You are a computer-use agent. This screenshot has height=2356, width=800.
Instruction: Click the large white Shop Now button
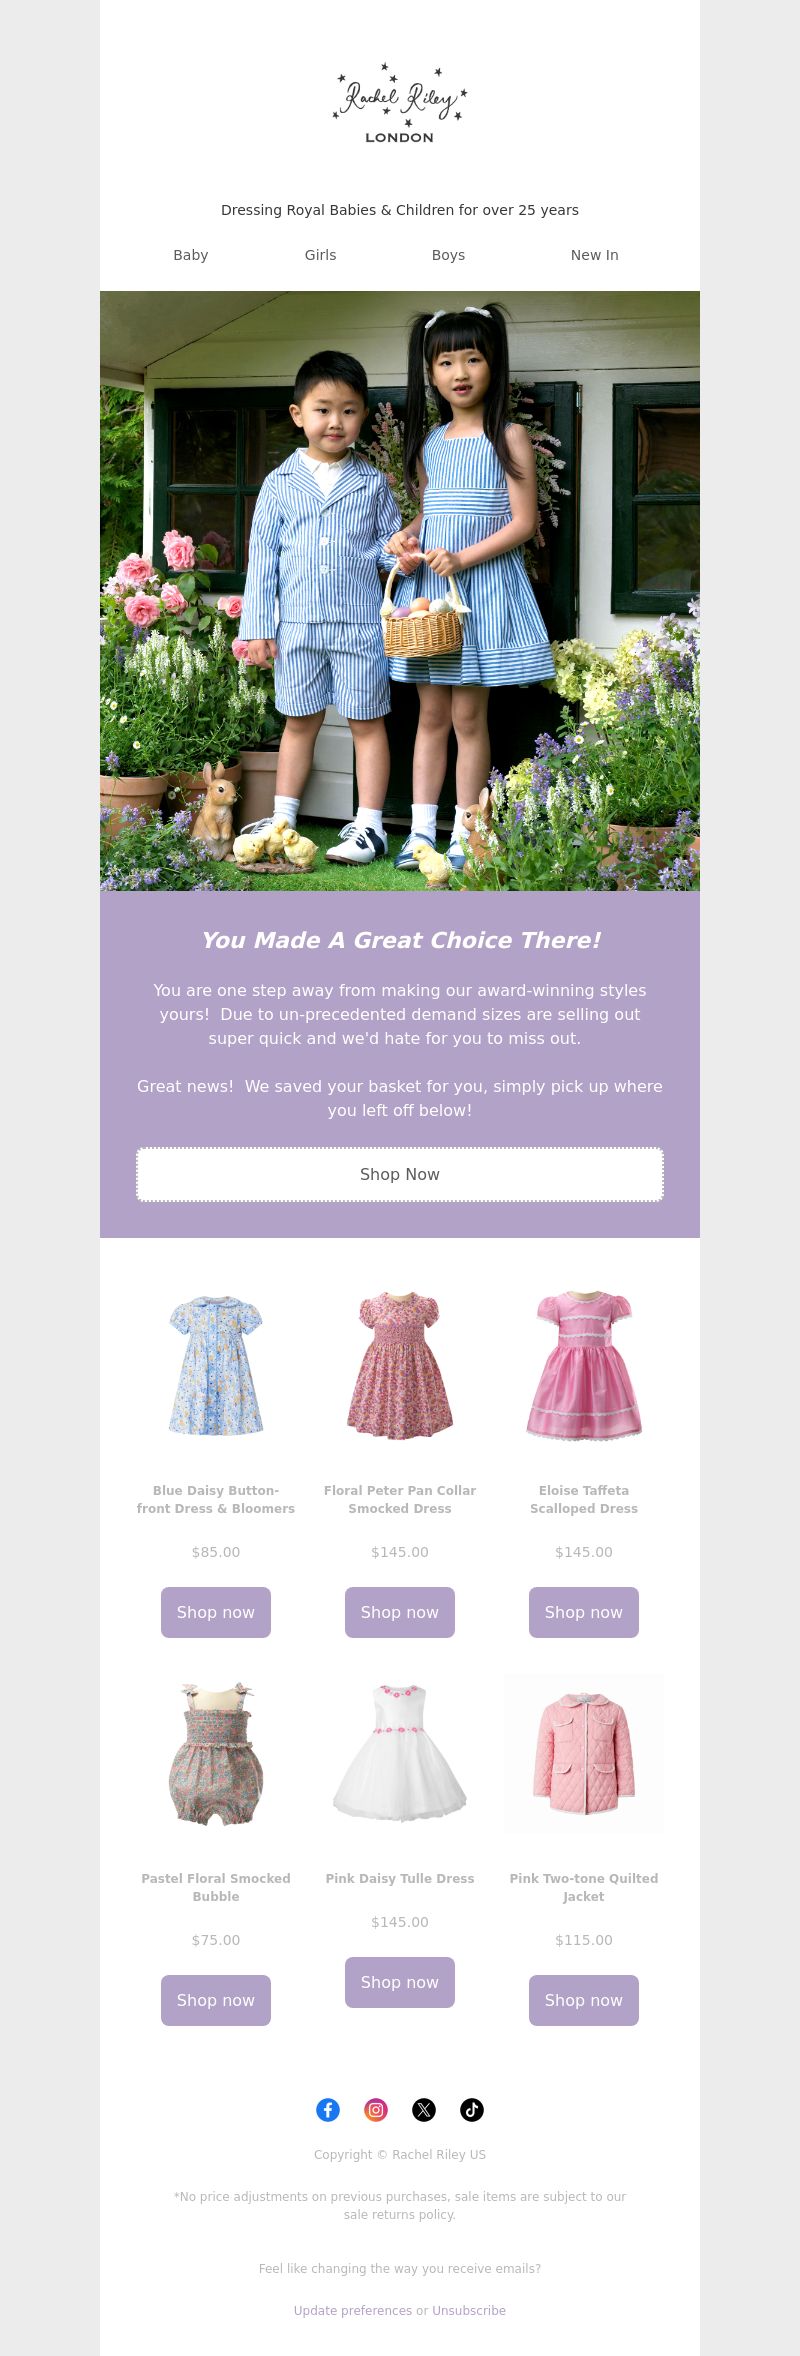(x=400, y=1174)
